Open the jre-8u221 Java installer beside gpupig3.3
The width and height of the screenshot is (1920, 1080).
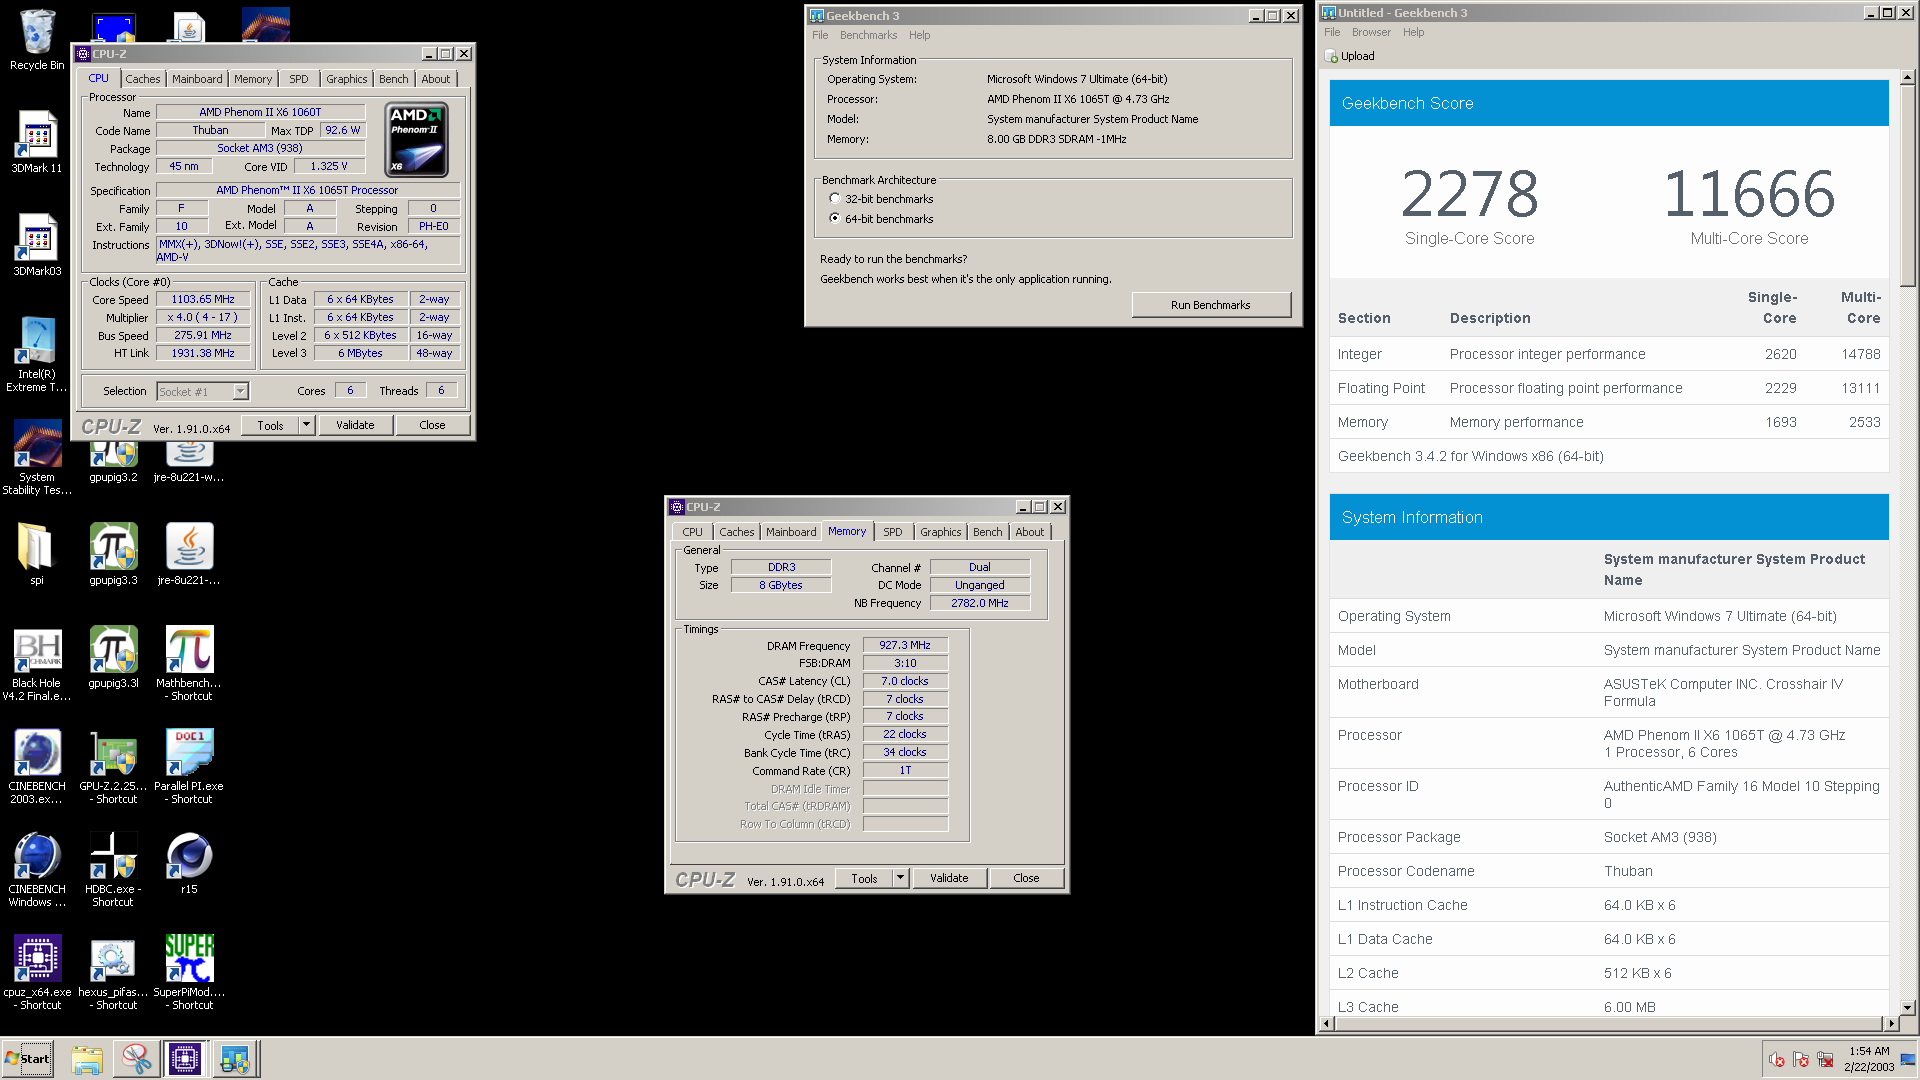(189, 554)
